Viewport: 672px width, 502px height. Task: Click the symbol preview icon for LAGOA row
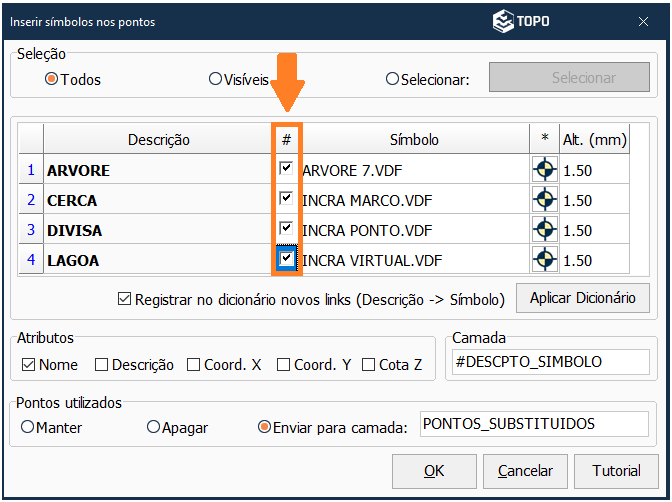[x=544, y=260]
